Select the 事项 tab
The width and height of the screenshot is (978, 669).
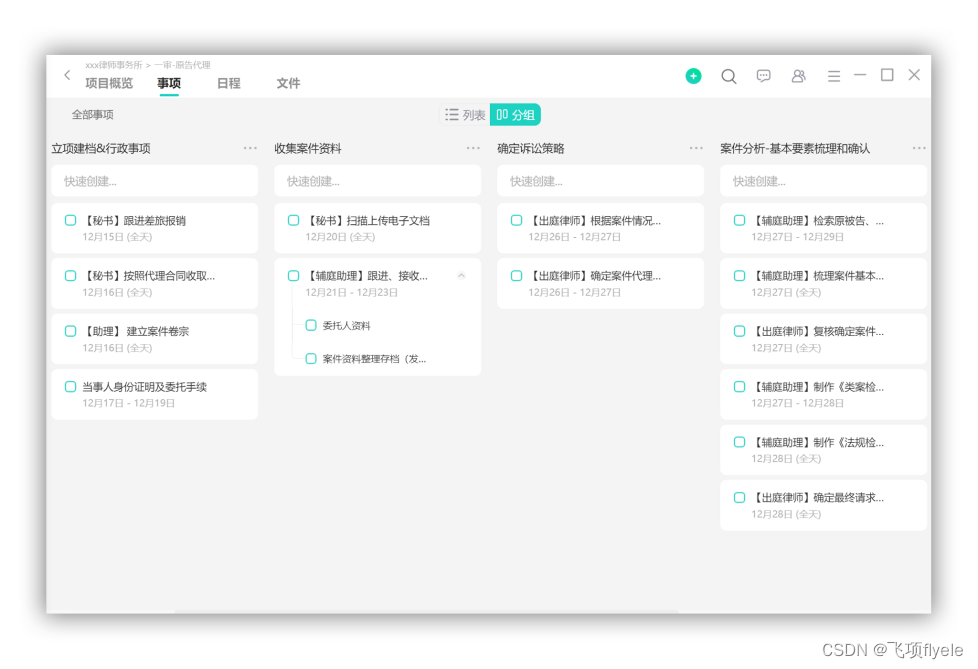click(169, 83)
